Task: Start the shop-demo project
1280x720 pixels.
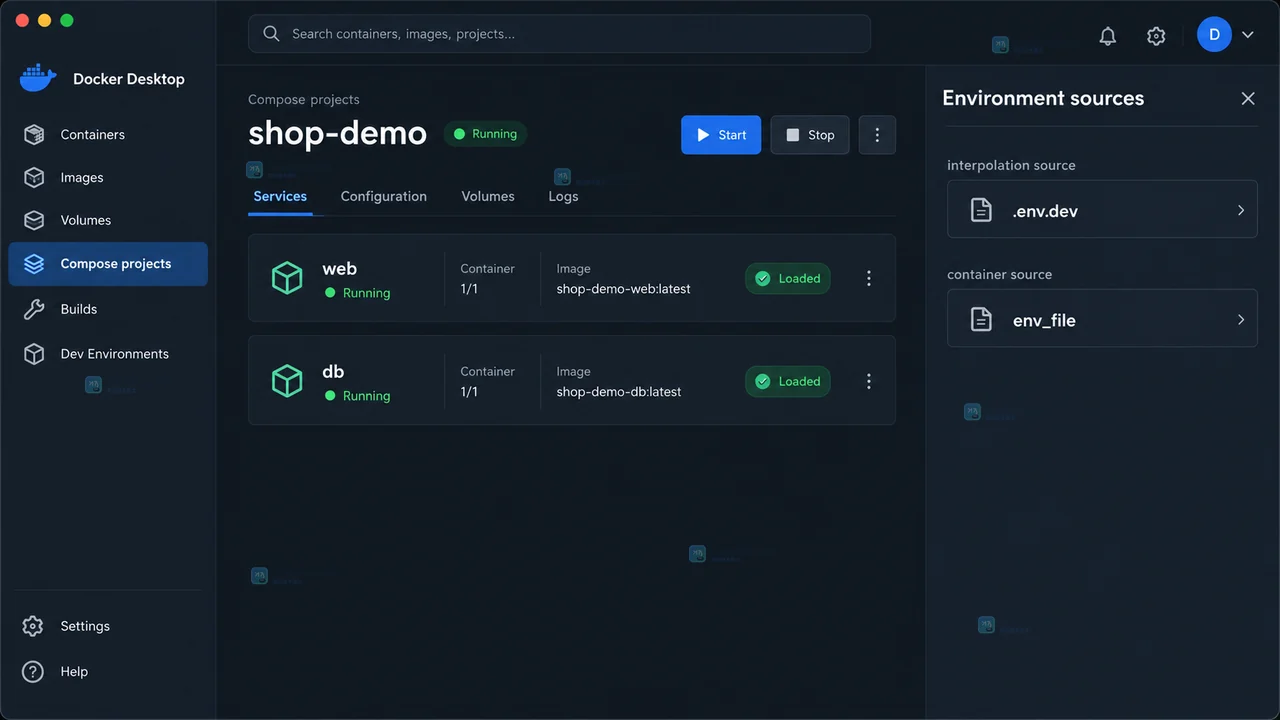Action: [721, 135]
